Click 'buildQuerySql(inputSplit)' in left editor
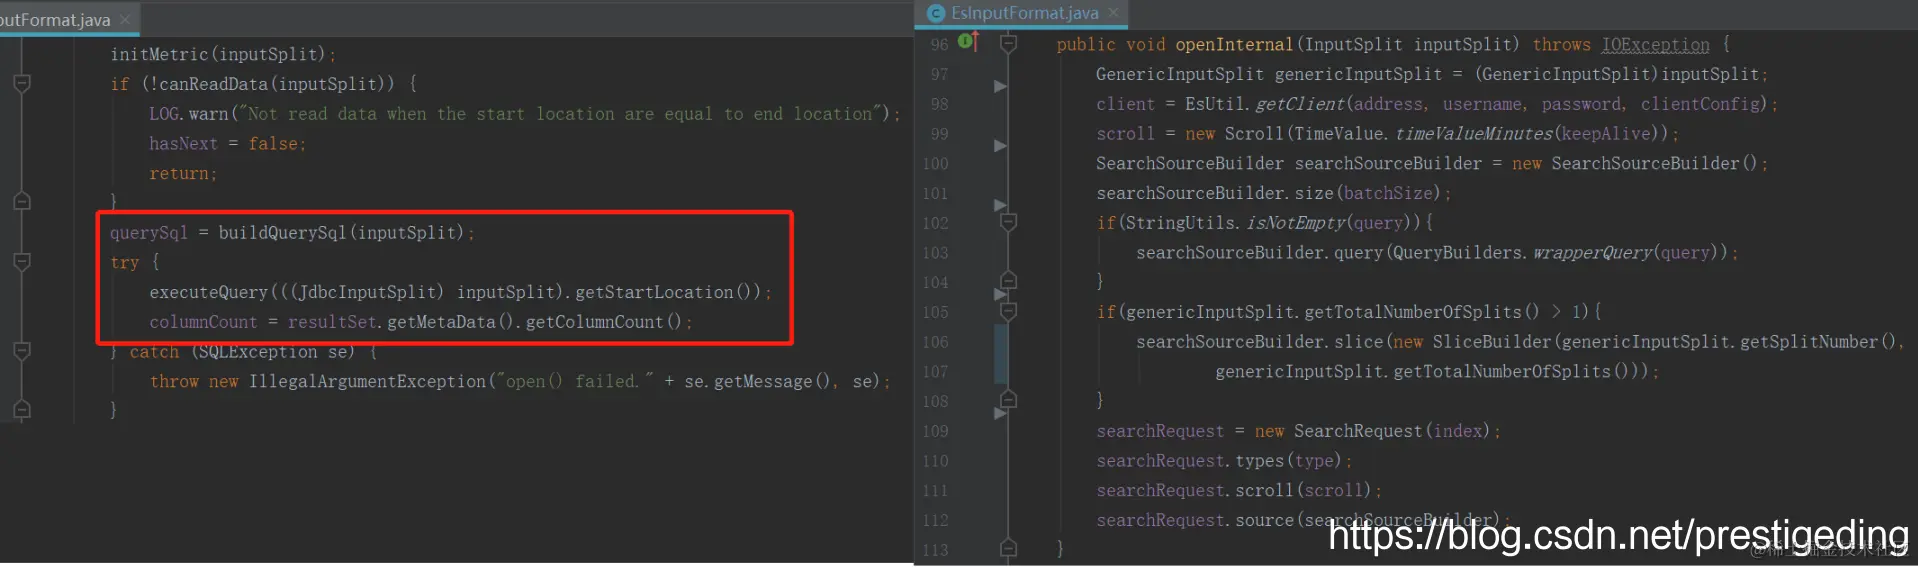 coord(342,232)
